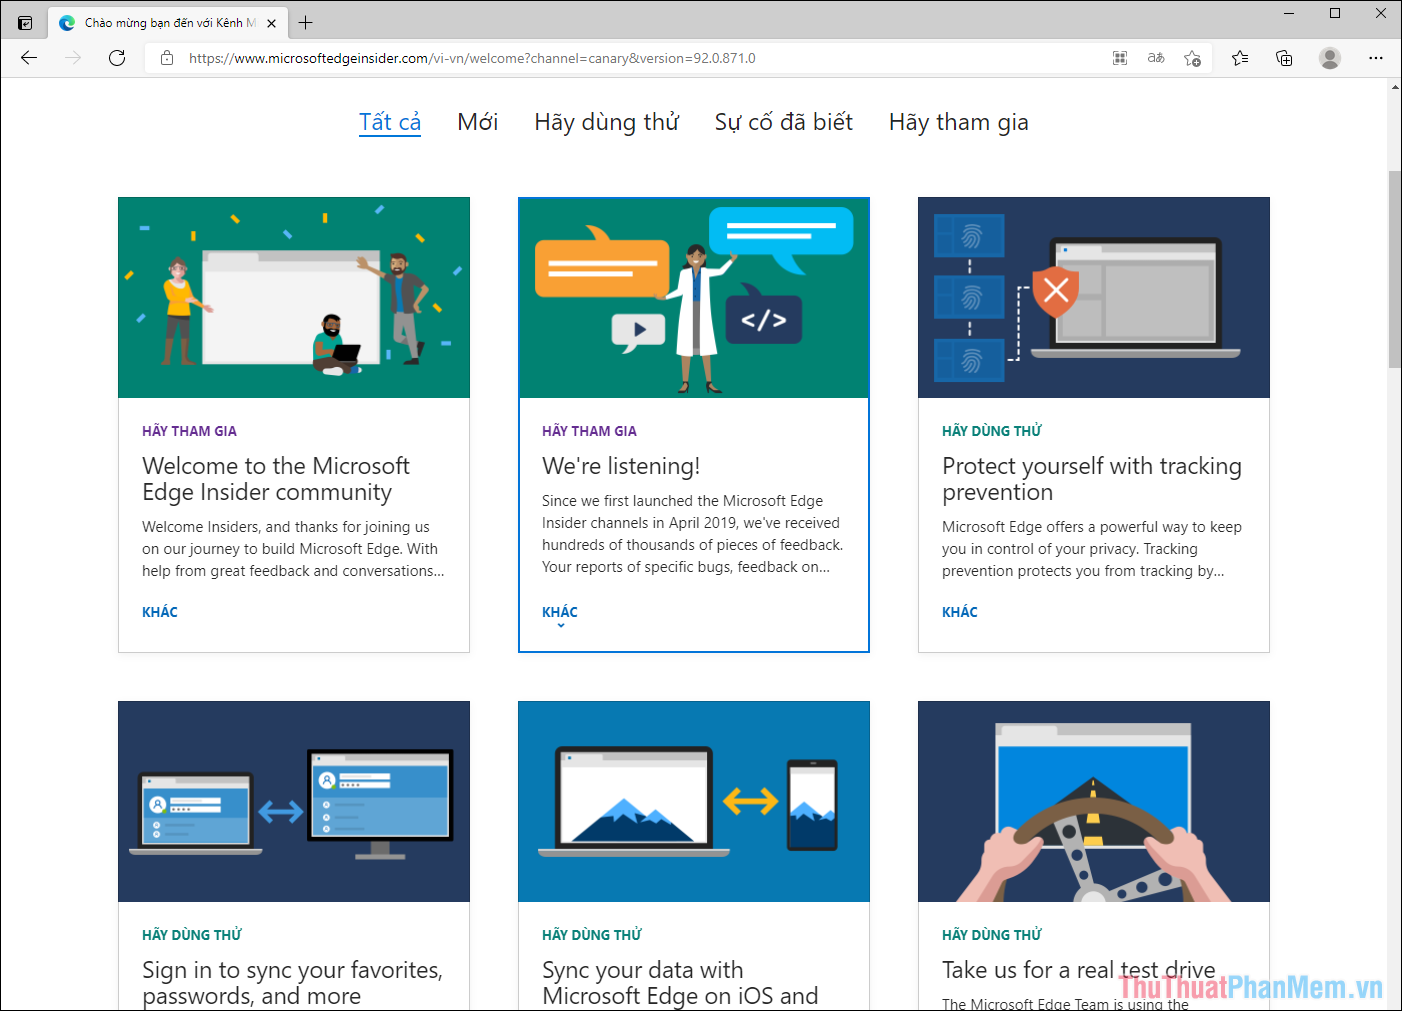The height and width of the screenshot is (1011, 1402).
Task: Click the translate page icon
Action: (x=1156, y=58)
